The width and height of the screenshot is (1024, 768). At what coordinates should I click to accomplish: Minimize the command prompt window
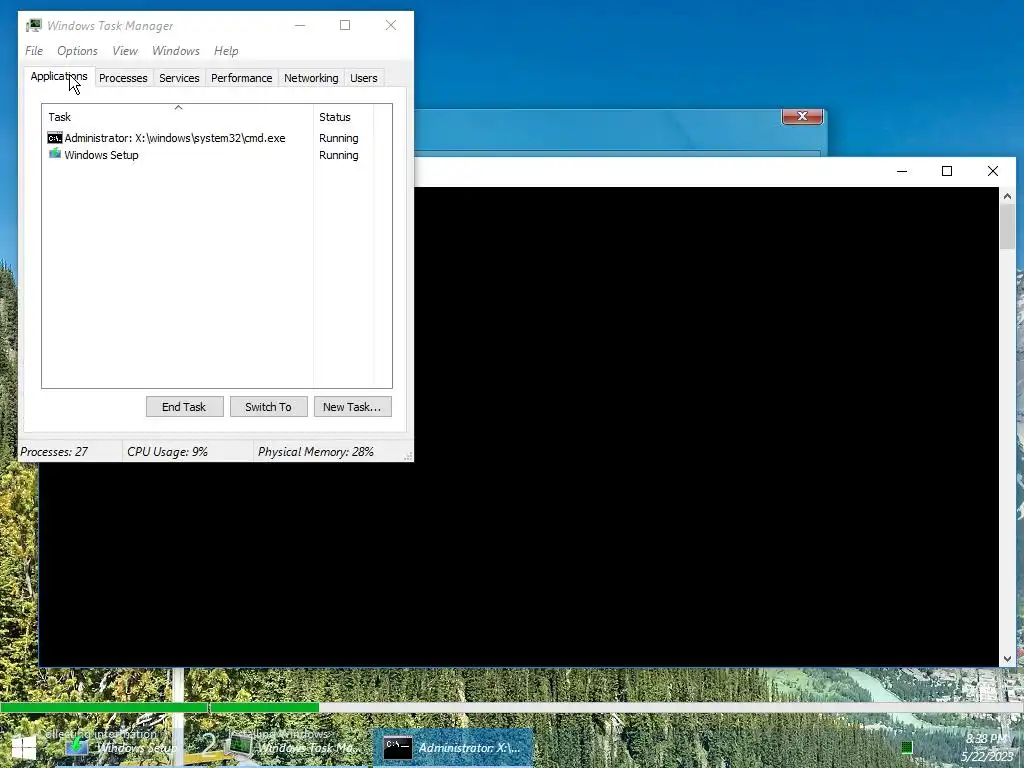pos(902,171)
